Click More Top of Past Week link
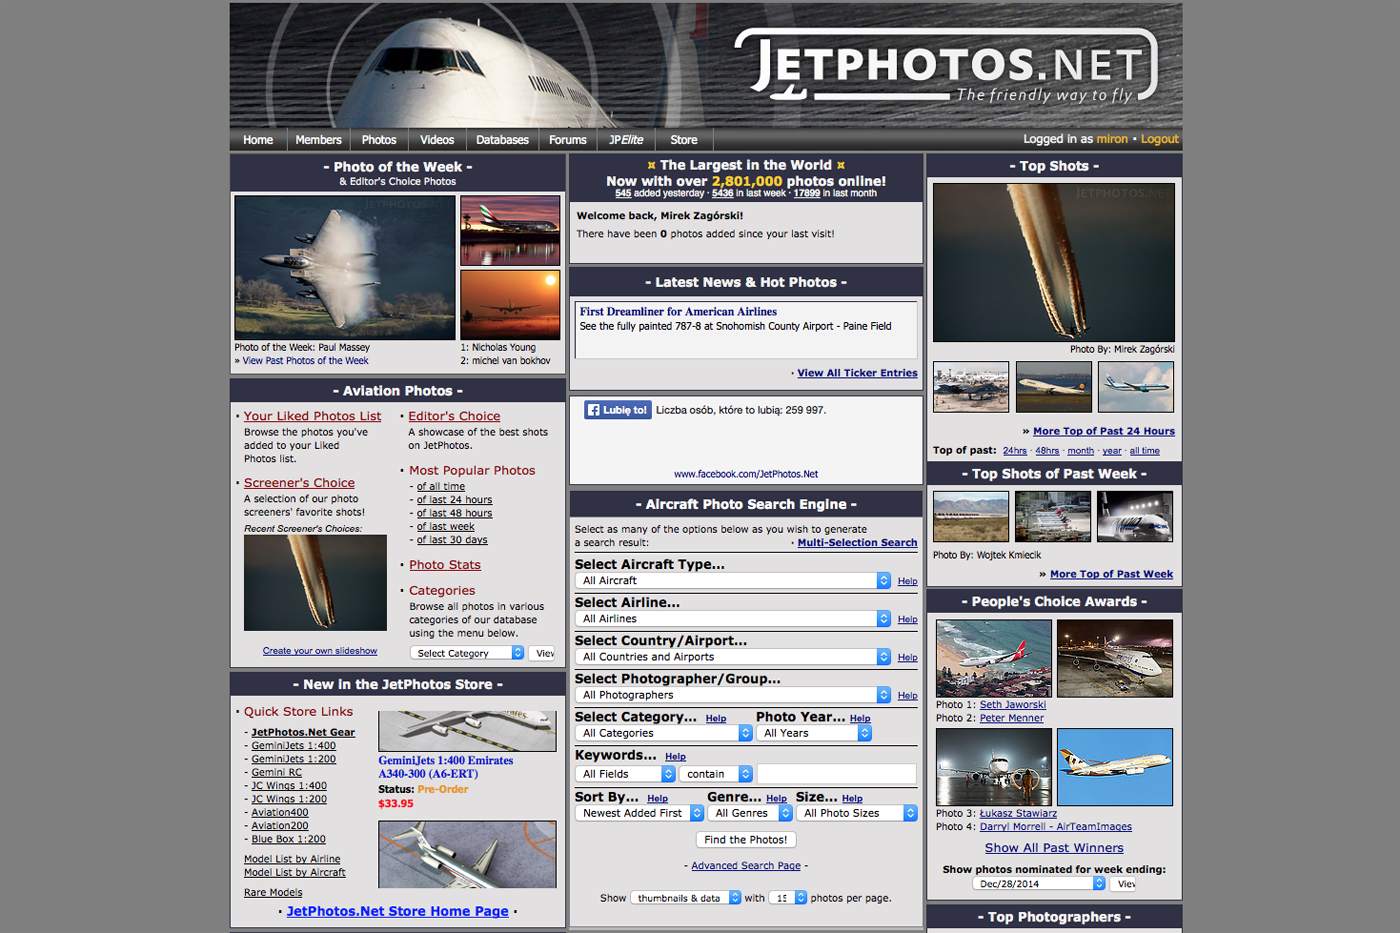 pyautogui.click(x=1111, y=574)
